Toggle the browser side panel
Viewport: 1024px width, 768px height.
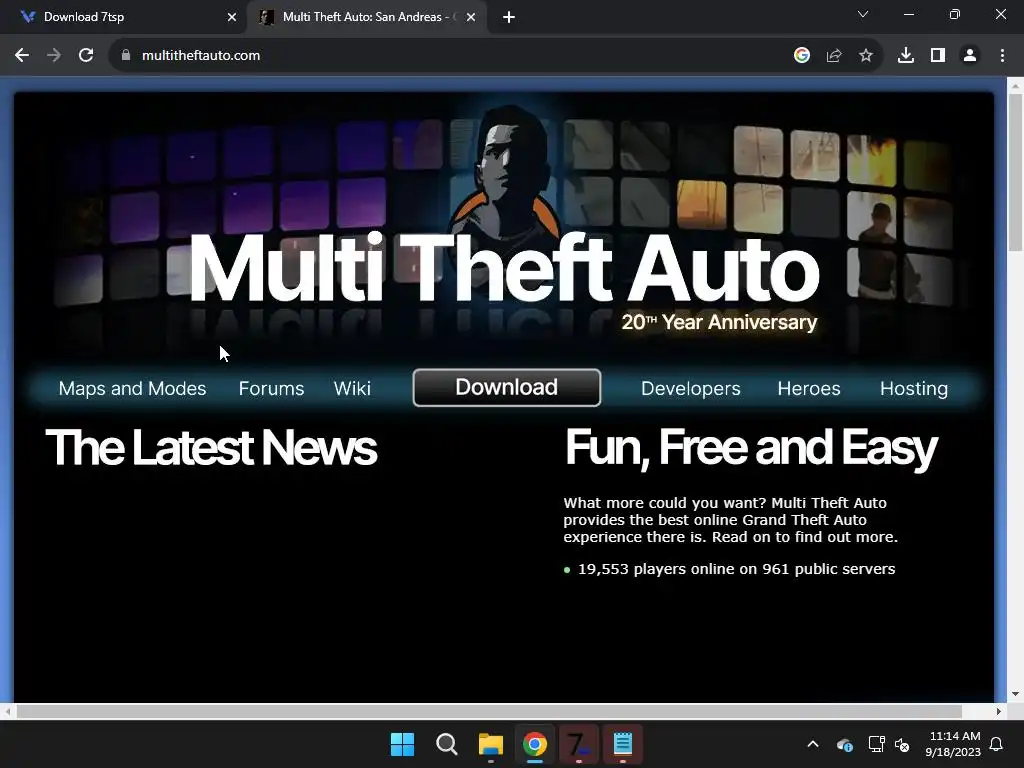(x=938, y=56)
